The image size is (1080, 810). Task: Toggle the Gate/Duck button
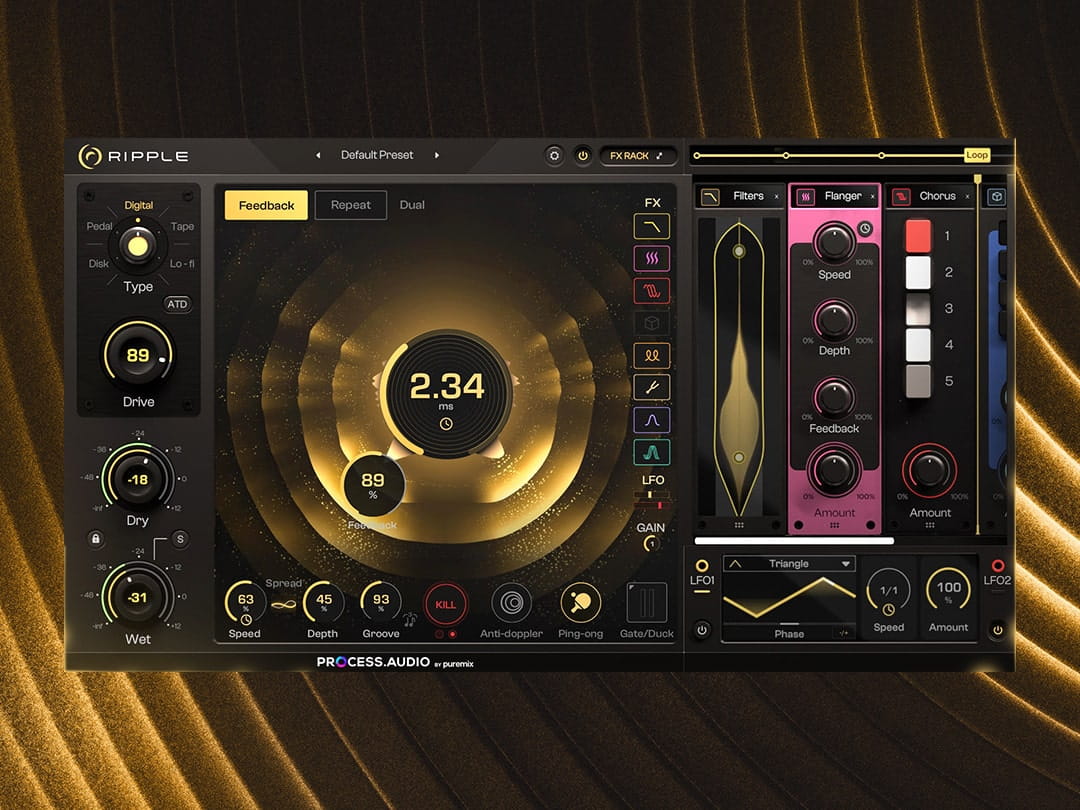click(x=647, y=603)
